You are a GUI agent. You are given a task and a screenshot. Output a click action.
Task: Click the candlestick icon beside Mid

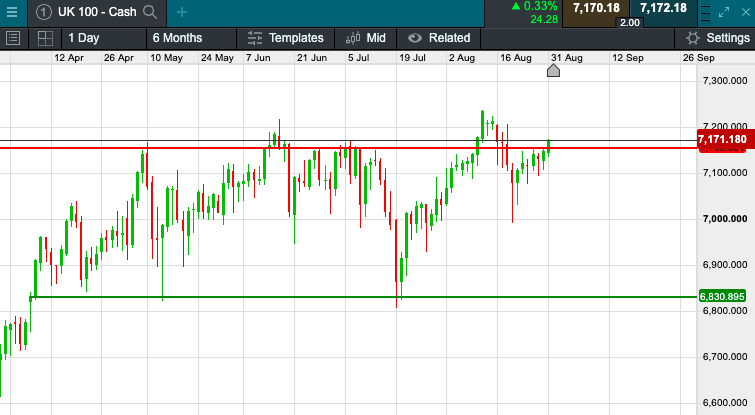(x=352, y=38)
